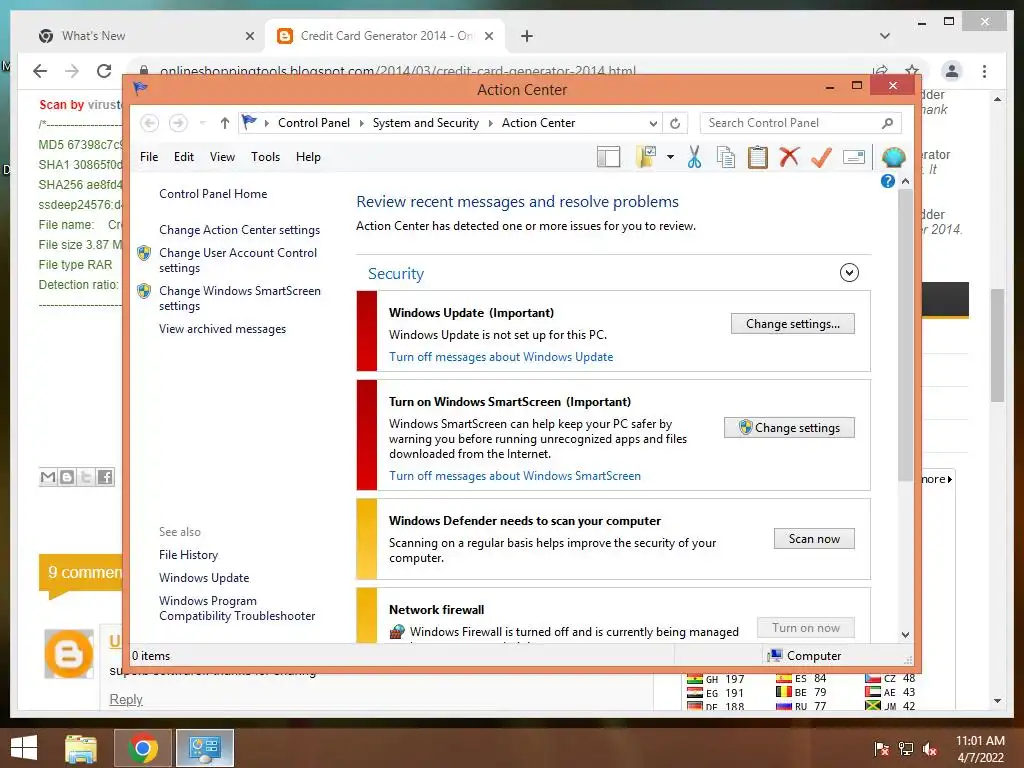Click the muted volume tray icon
The width and height of the screenshot is (1024, 768).
click(x=930, y=749)
